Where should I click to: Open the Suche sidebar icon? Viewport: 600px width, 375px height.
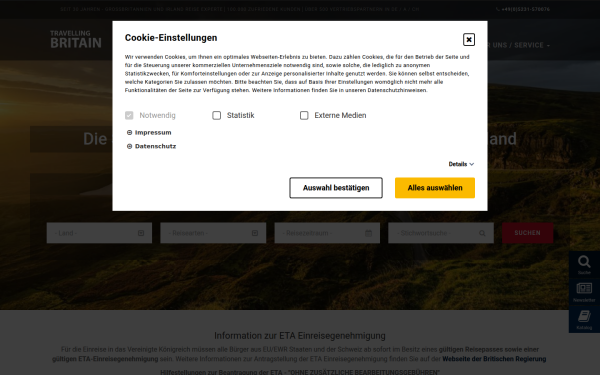click(584, 264)
